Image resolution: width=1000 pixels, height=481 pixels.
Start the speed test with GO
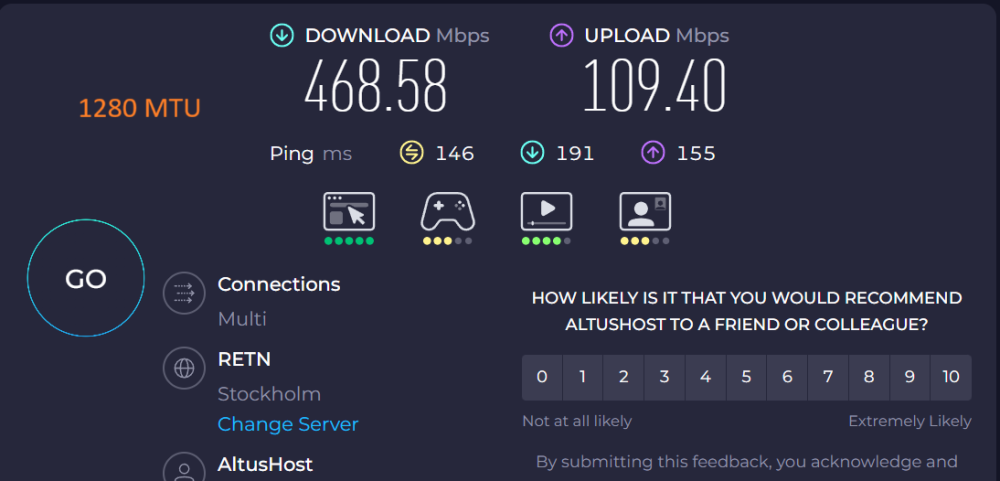click(x=86, y=278)
